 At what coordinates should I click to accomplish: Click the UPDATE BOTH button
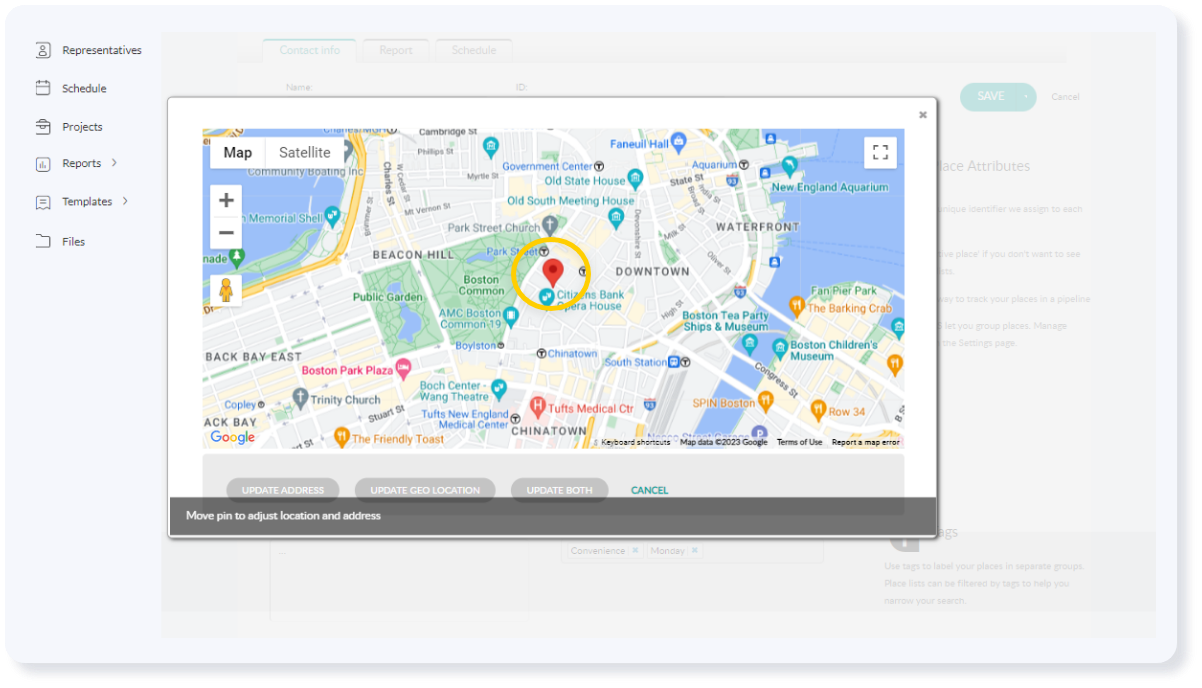[560, 490]
